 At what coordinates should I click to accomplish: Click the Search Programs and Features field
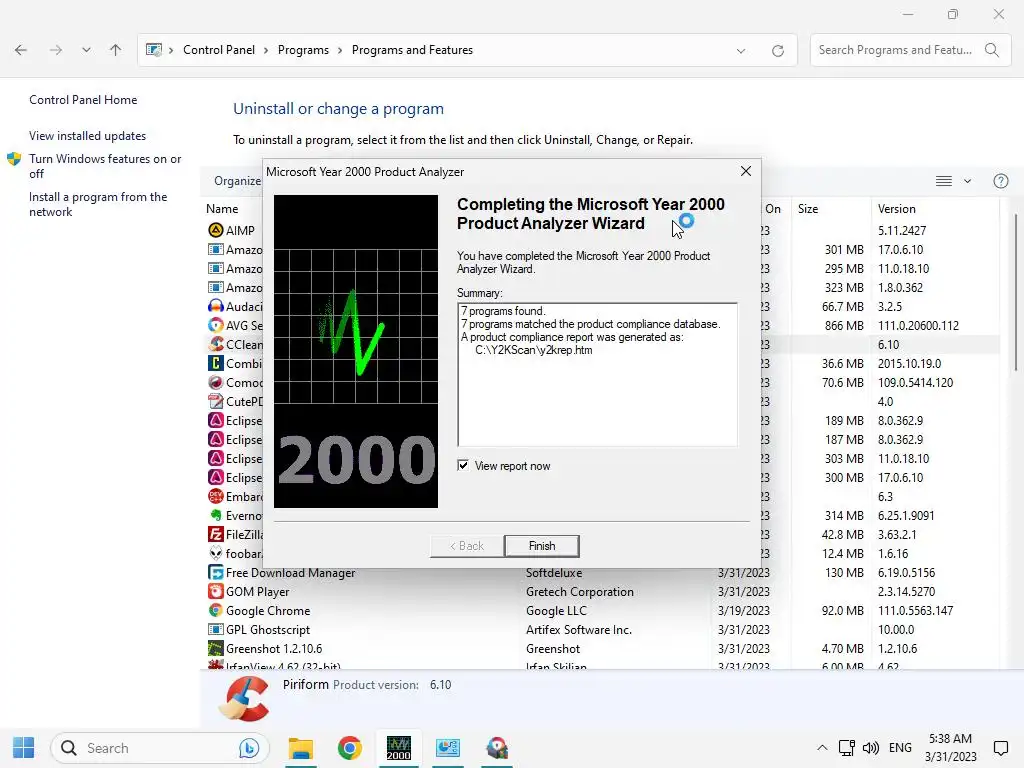908,50
